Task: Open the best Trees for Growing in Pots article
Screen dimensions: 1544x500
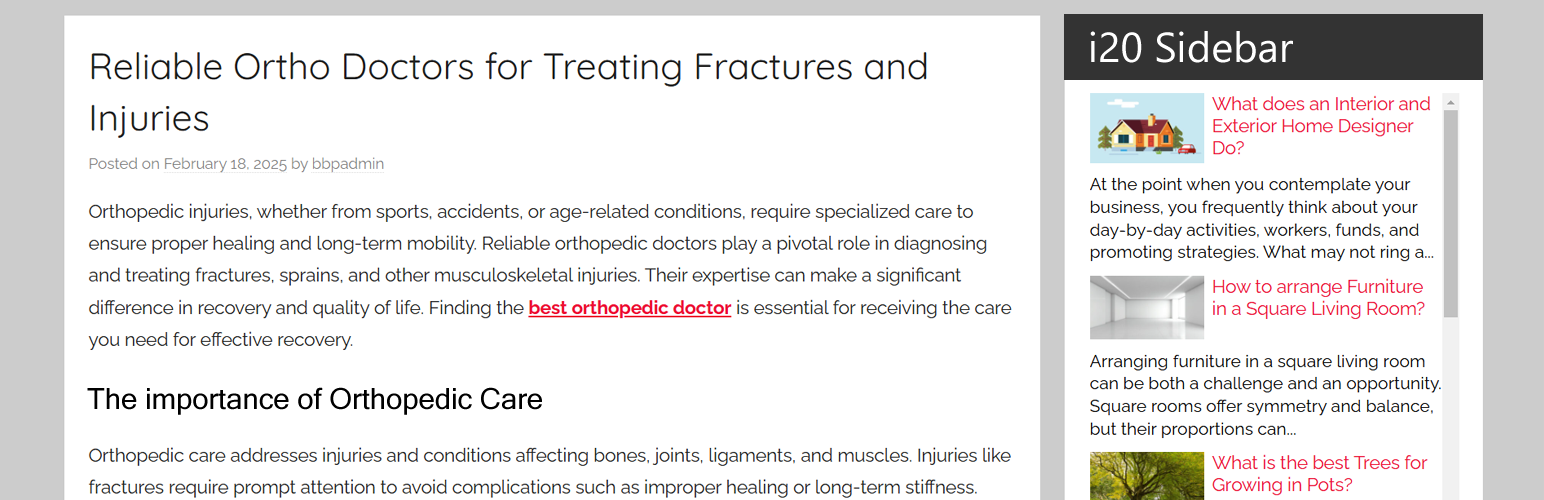Action: click(x=1319, y=474)
